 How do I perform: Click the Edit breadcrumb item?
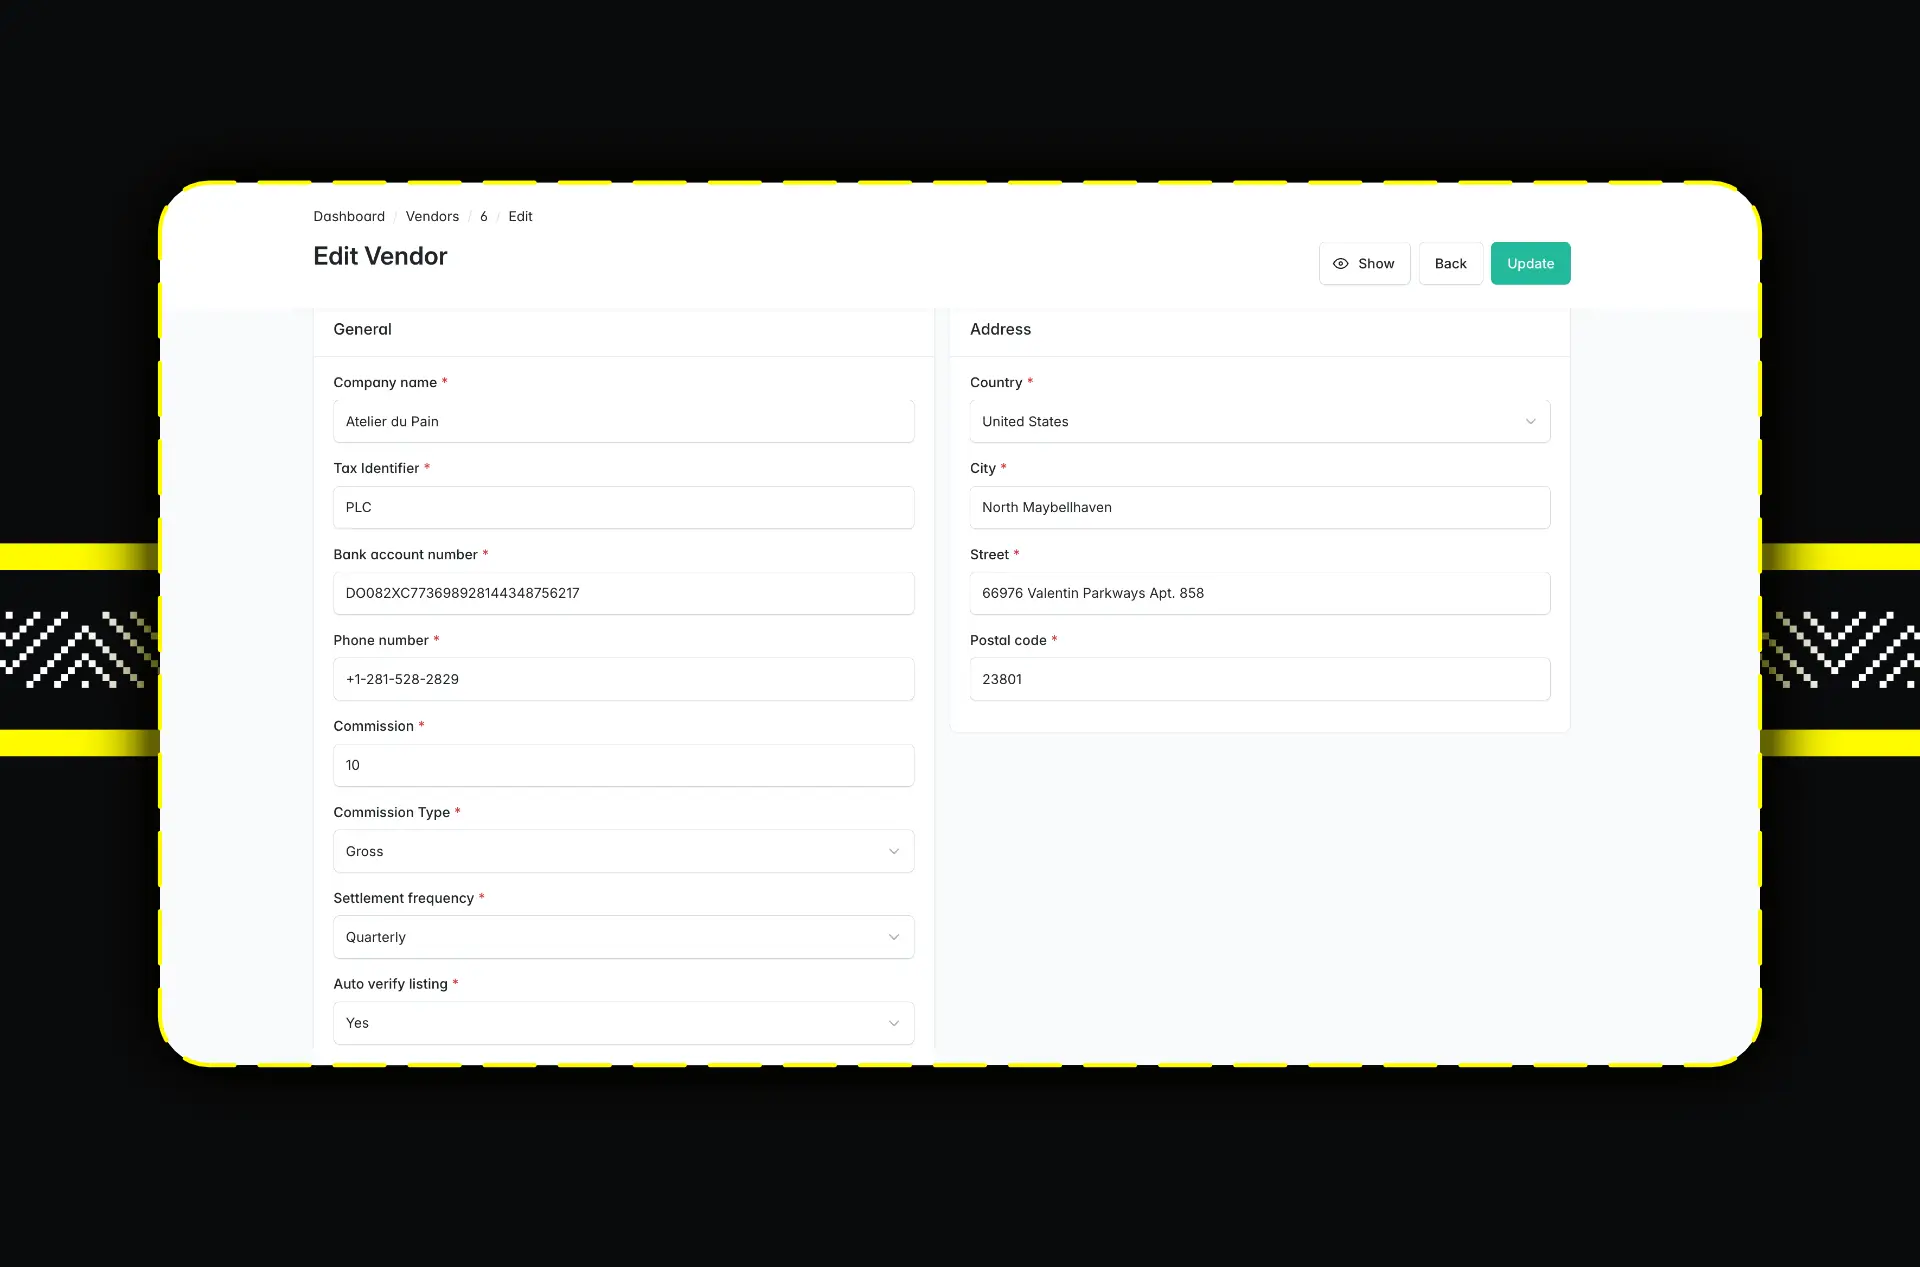click(x=520, y=216)
